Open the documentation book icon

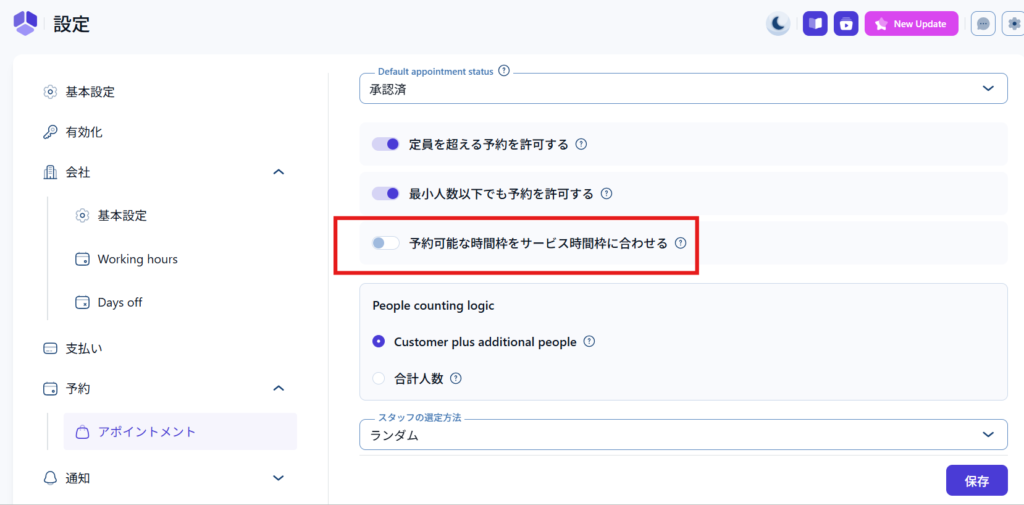click(815, 24)
